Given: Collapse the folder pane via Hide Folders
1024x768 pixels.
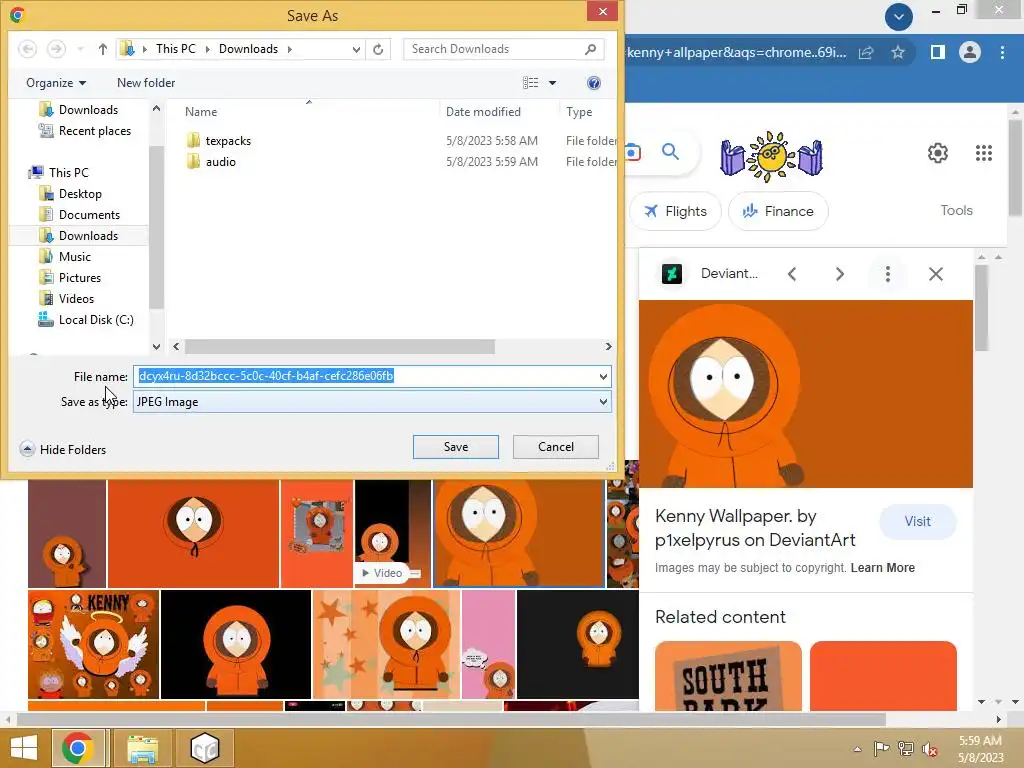Looking at the screenshot, I should pyautogui.click(x=63, y=449).
